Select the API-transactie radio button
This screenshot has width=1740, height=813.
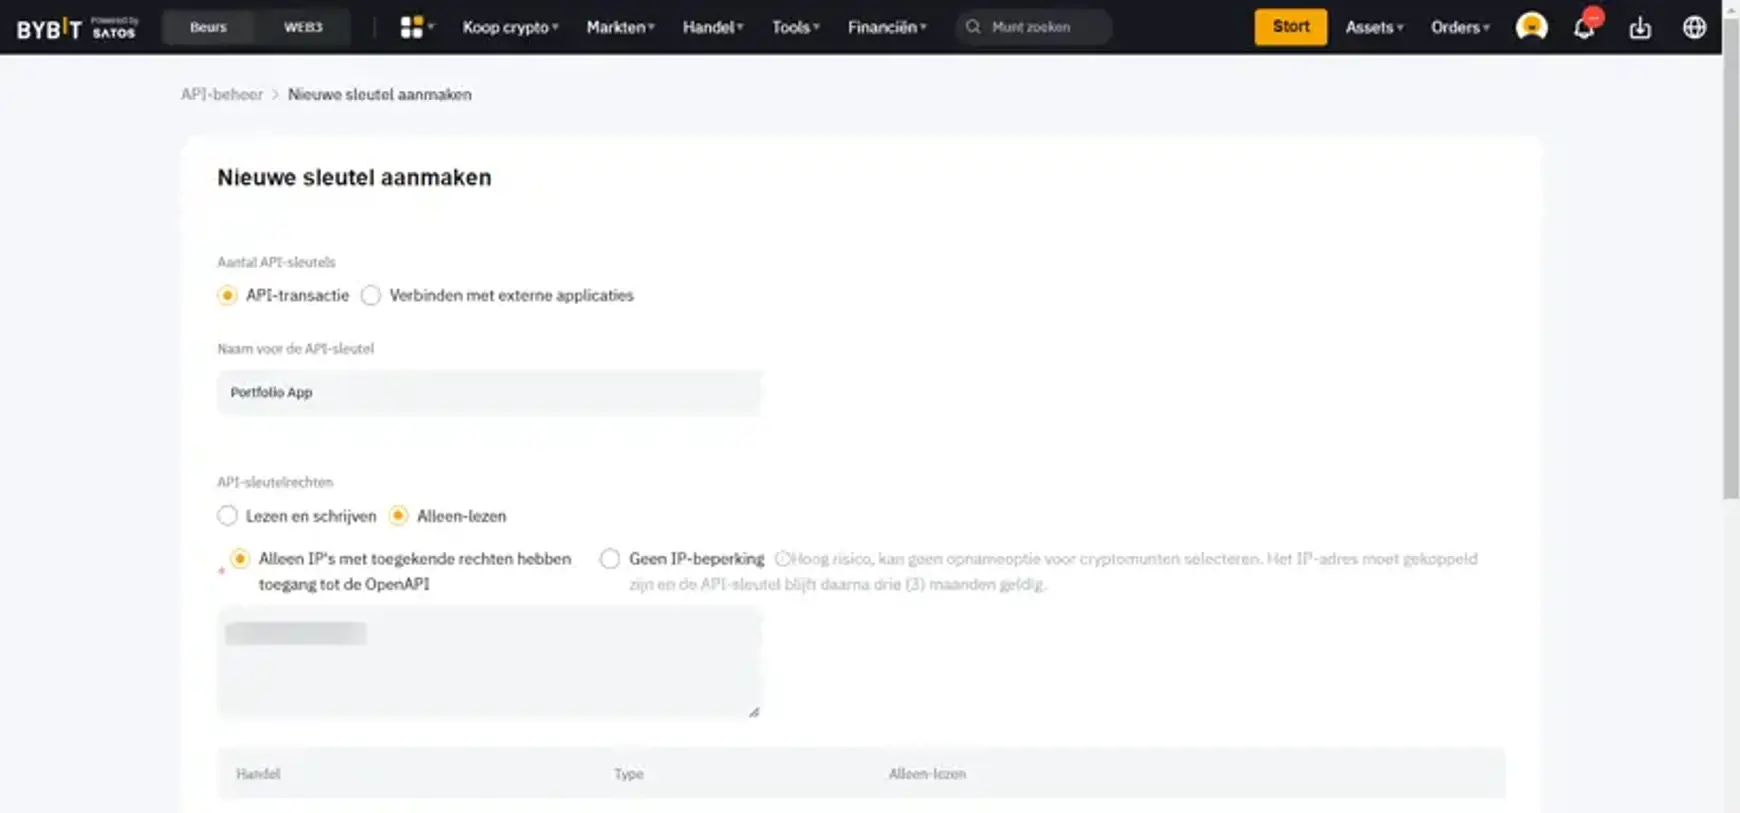(x=228, y=295)
